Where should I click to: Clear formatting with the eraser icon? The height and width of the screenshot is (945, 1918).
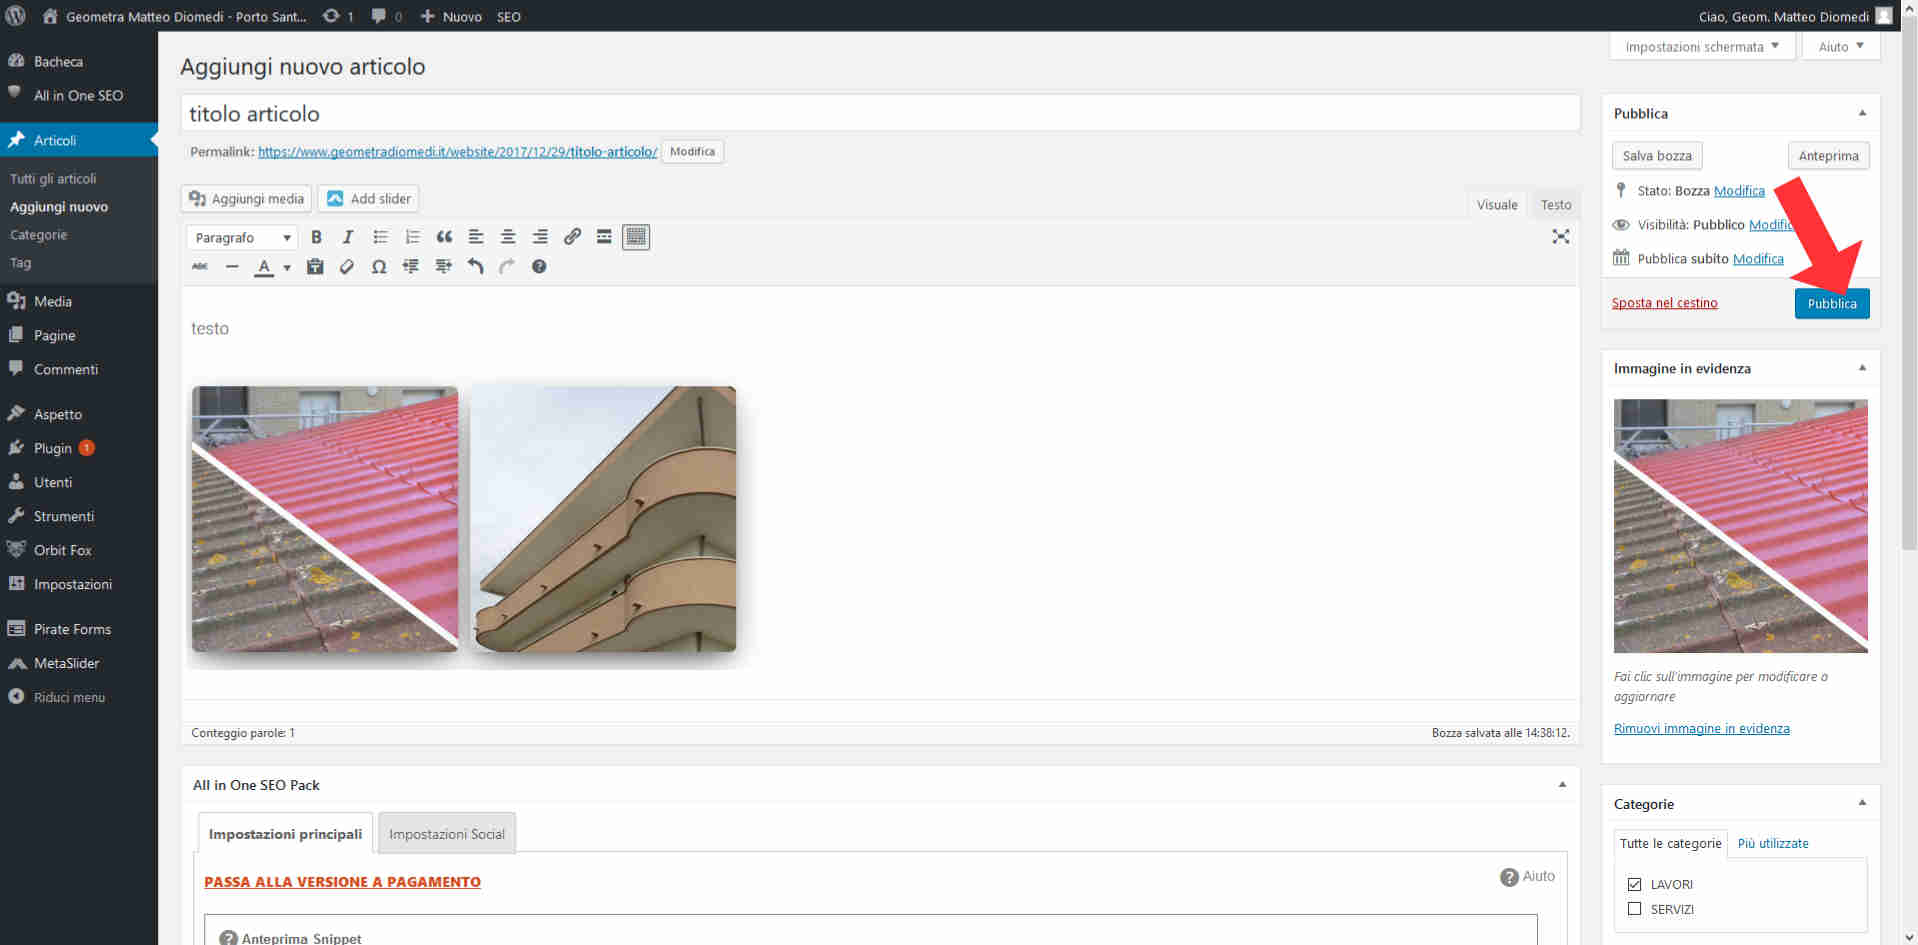pos(347,267)
